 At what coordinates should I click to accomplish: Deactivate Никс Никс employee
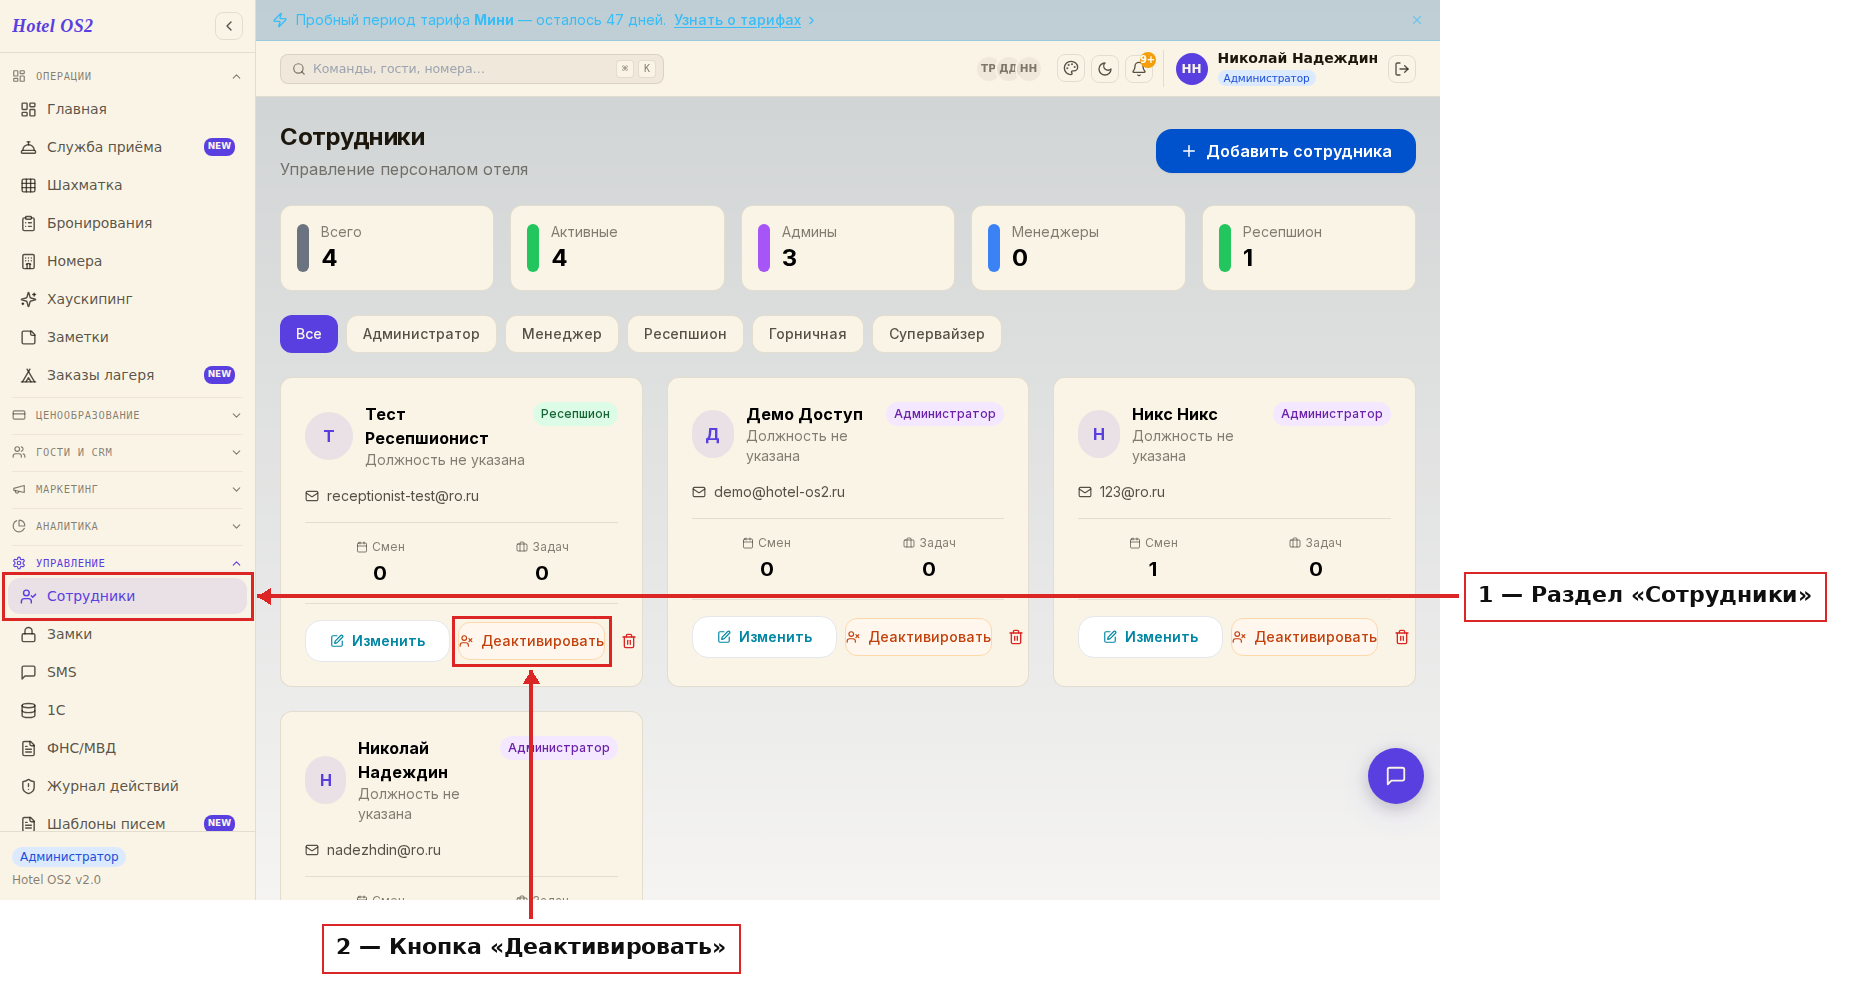[1304, 637]
